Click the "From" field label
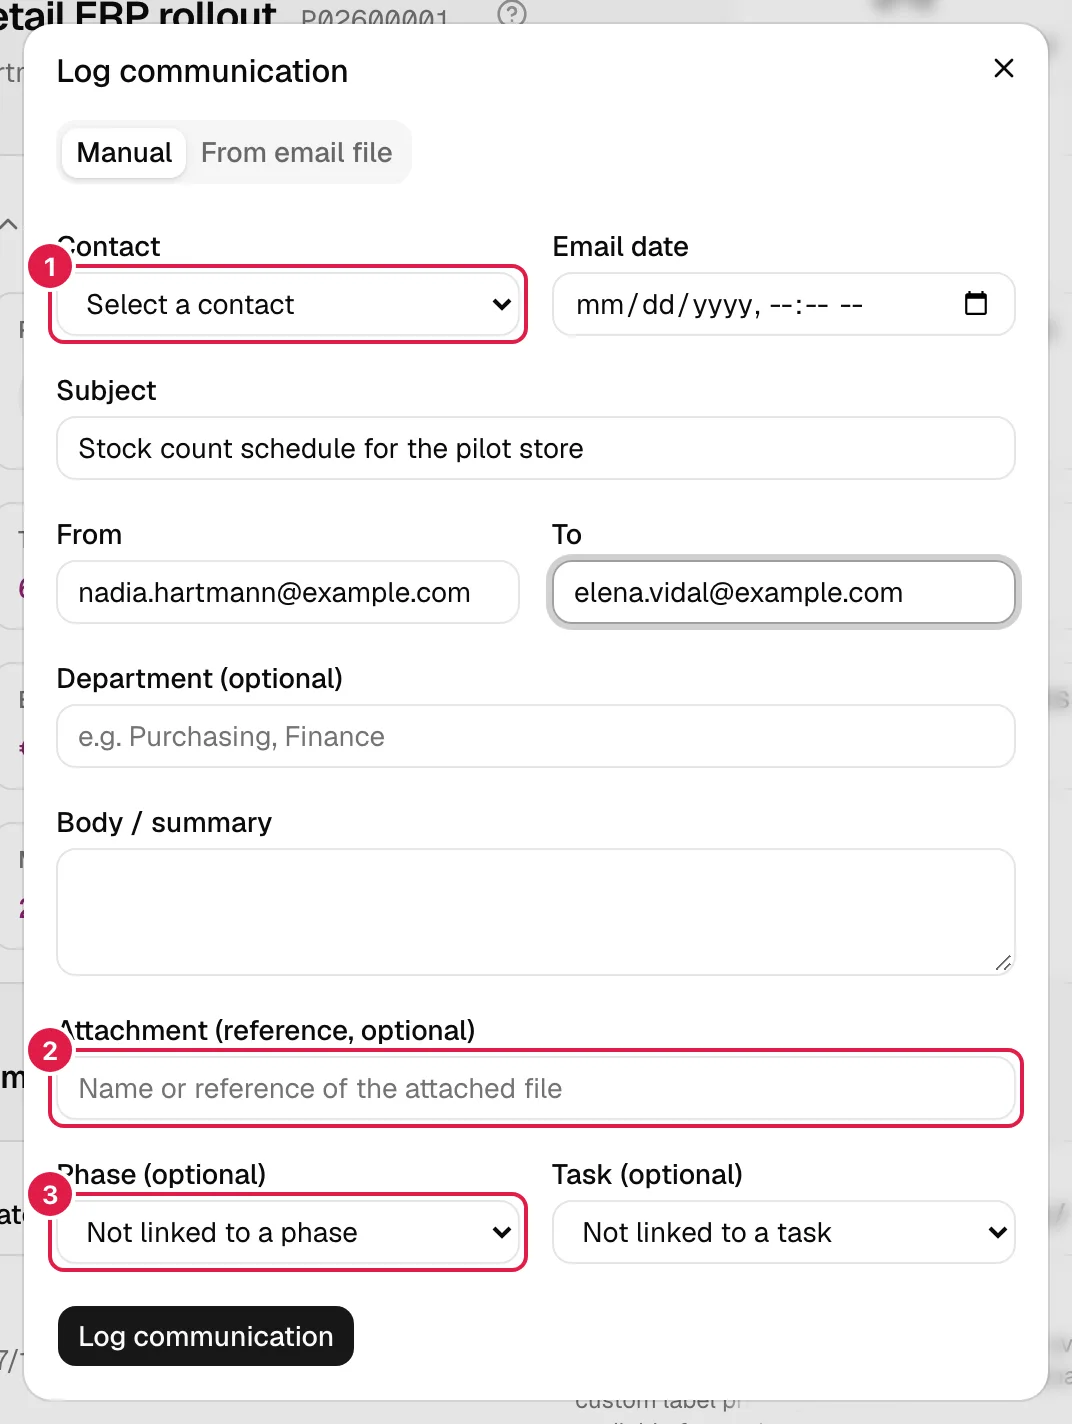Image resolution: width=1072 pixels, height=1424 pixels. [x=89, y=534]
